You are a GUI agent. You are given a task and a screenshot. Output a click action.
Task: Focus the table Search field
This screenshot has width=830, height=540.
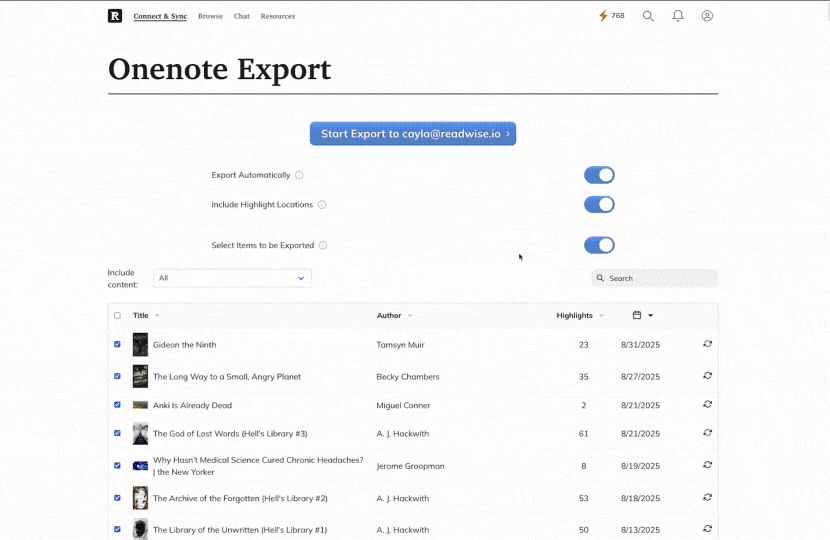655,278
